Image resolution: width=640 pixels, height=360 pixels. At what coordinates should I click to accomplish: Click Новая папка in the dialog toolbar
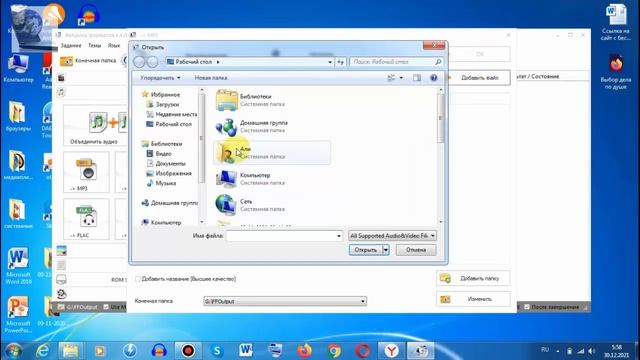coord(211,78)
